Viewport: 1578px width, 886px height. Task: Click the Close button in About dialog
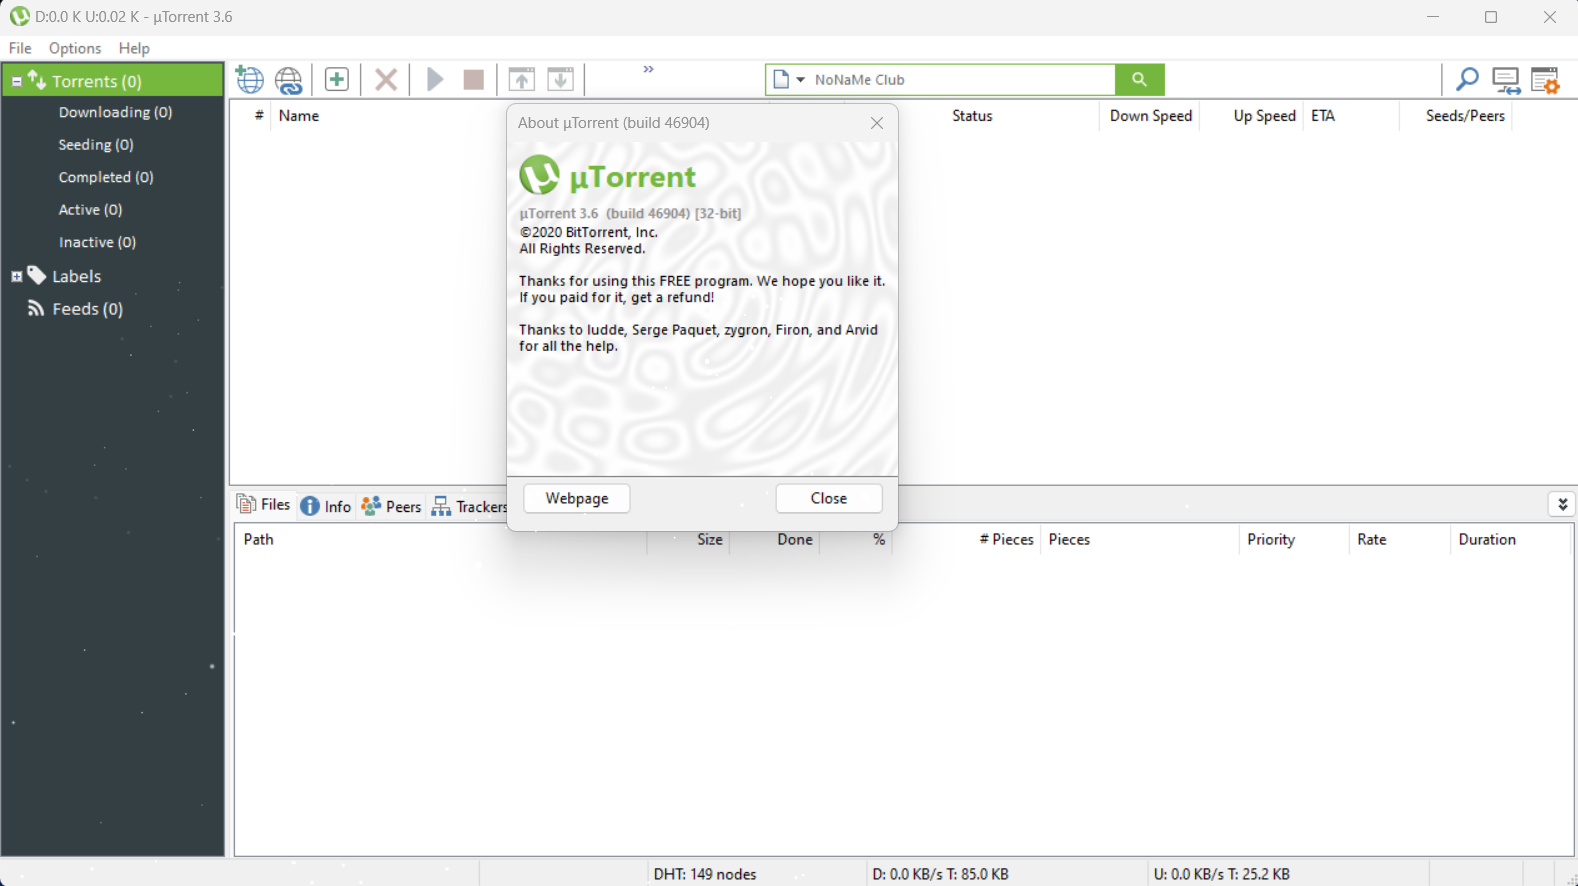(x=829, y=498)
